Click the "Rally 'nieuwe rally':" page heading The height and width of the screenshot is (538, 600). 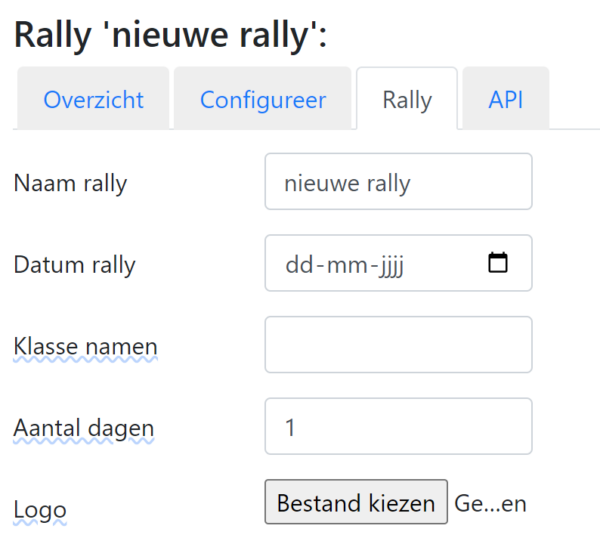[x=170, y=36]
